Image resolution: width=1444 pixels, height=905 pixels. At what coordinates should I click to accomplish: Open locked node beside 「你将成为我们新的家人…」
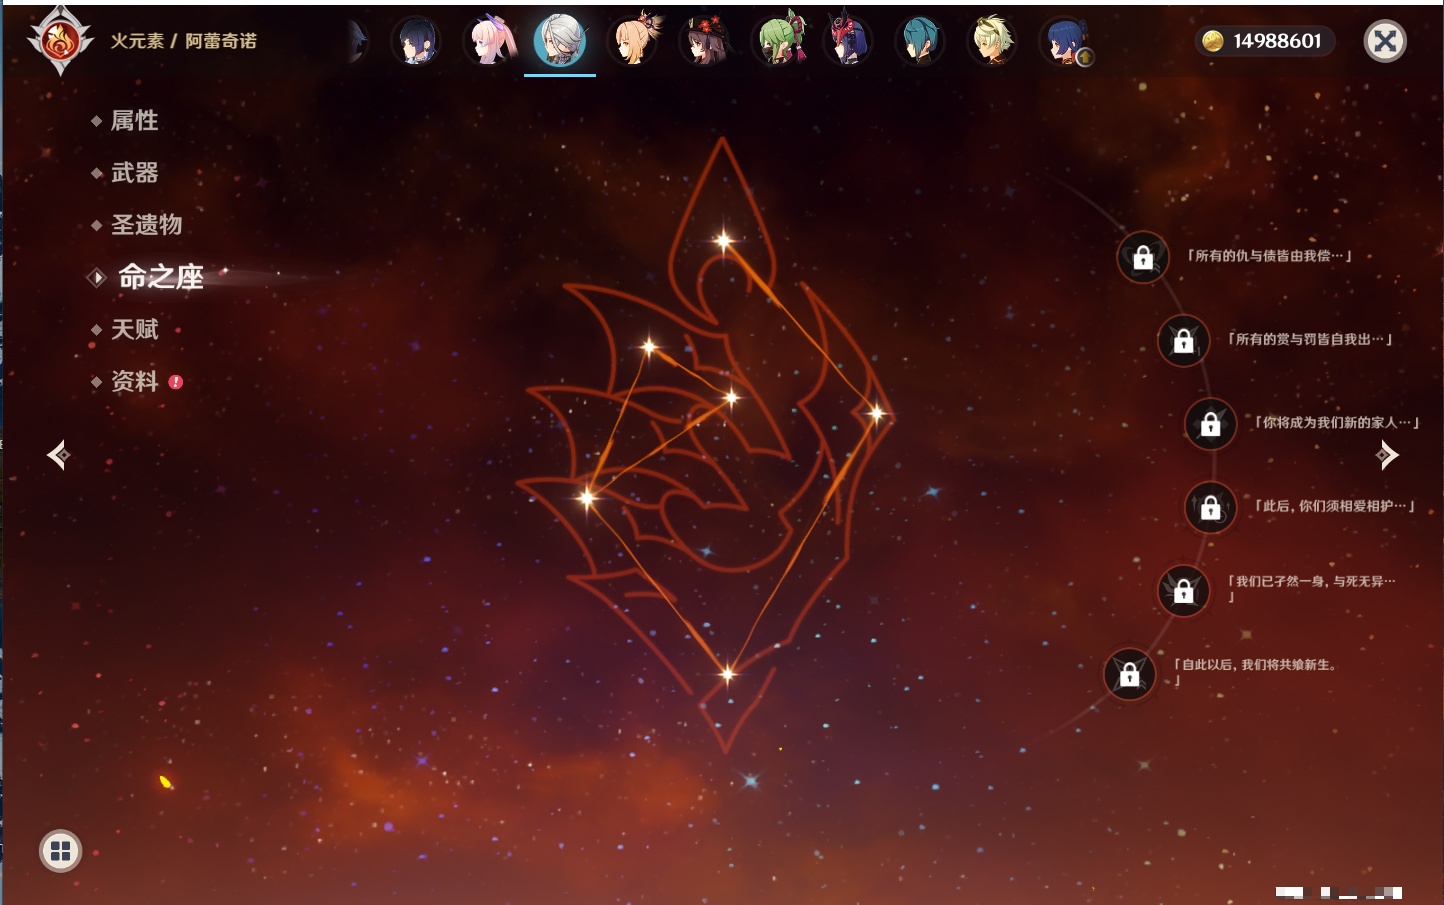[1211, 424]
